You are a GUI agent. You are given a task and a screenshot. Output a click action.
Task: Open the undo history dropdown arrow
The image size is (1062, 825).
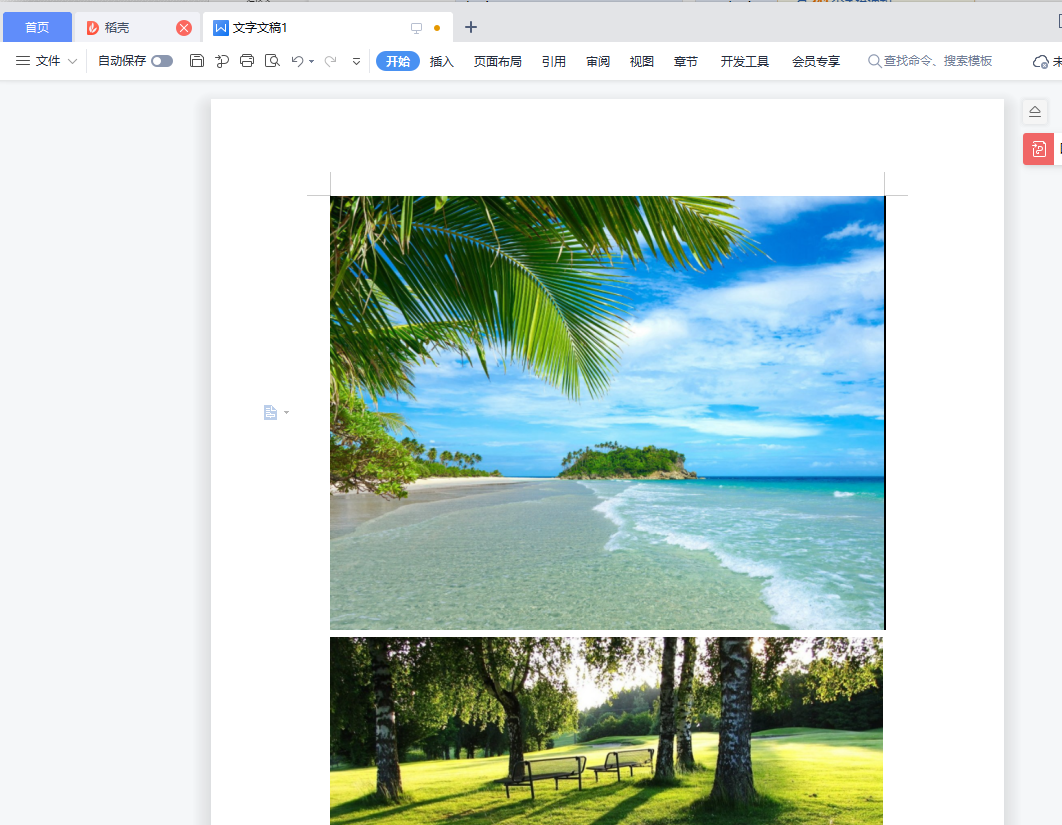[x=312, y=62]
